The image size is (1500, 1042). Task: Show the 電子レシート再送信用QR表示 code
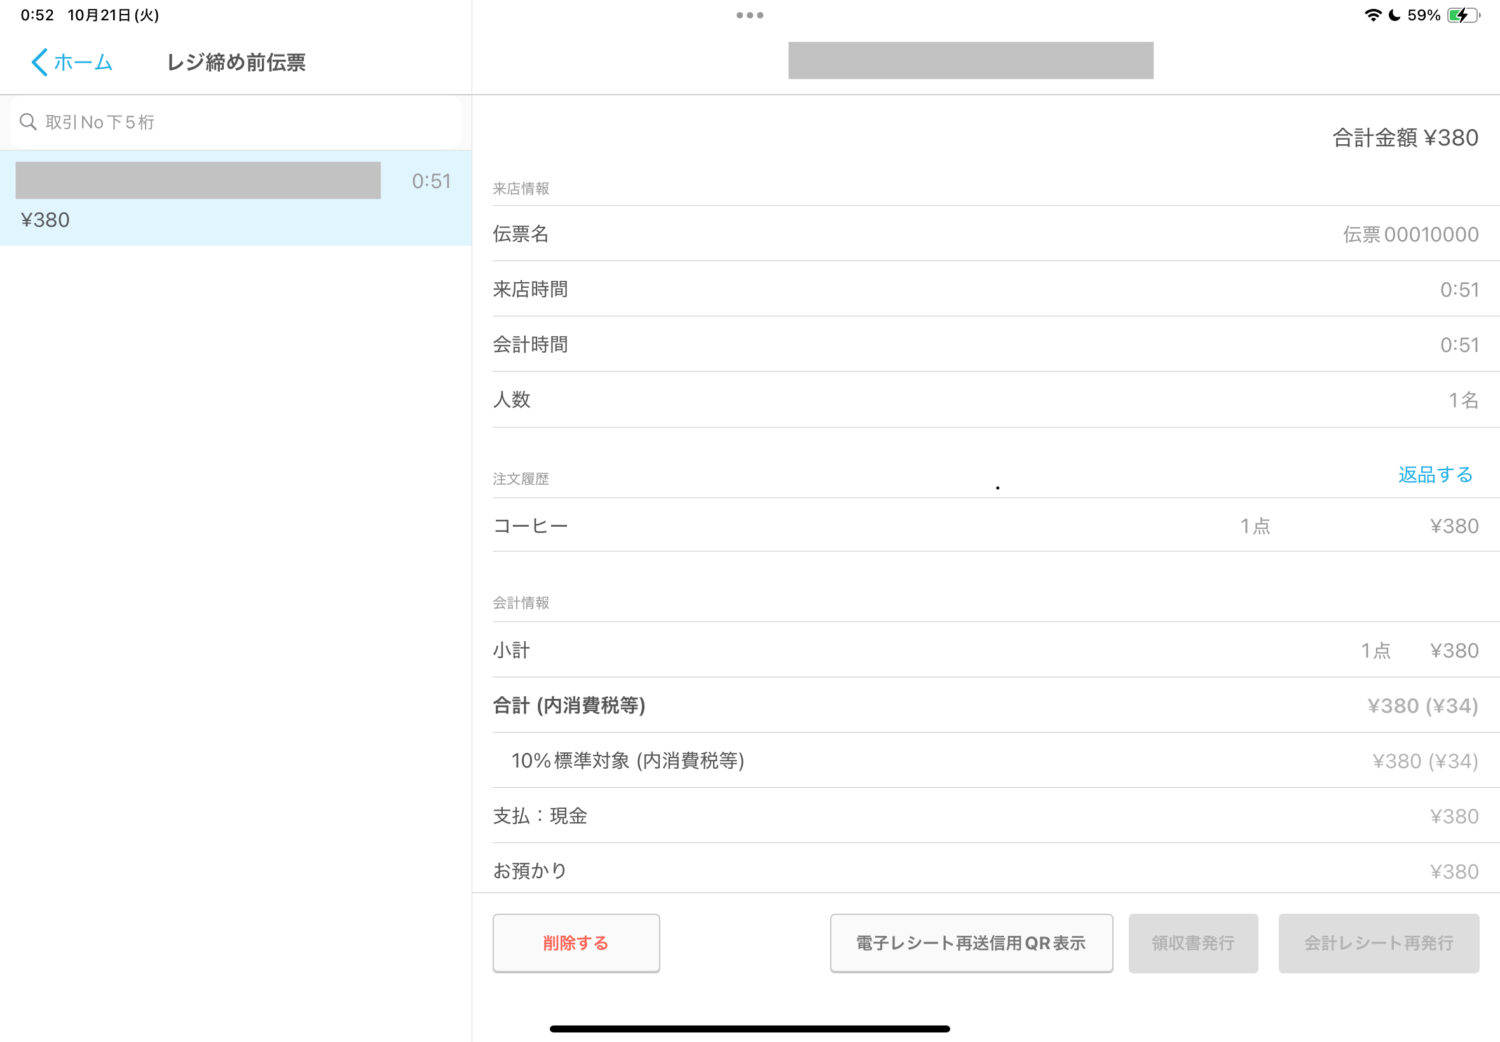(970, 943)
